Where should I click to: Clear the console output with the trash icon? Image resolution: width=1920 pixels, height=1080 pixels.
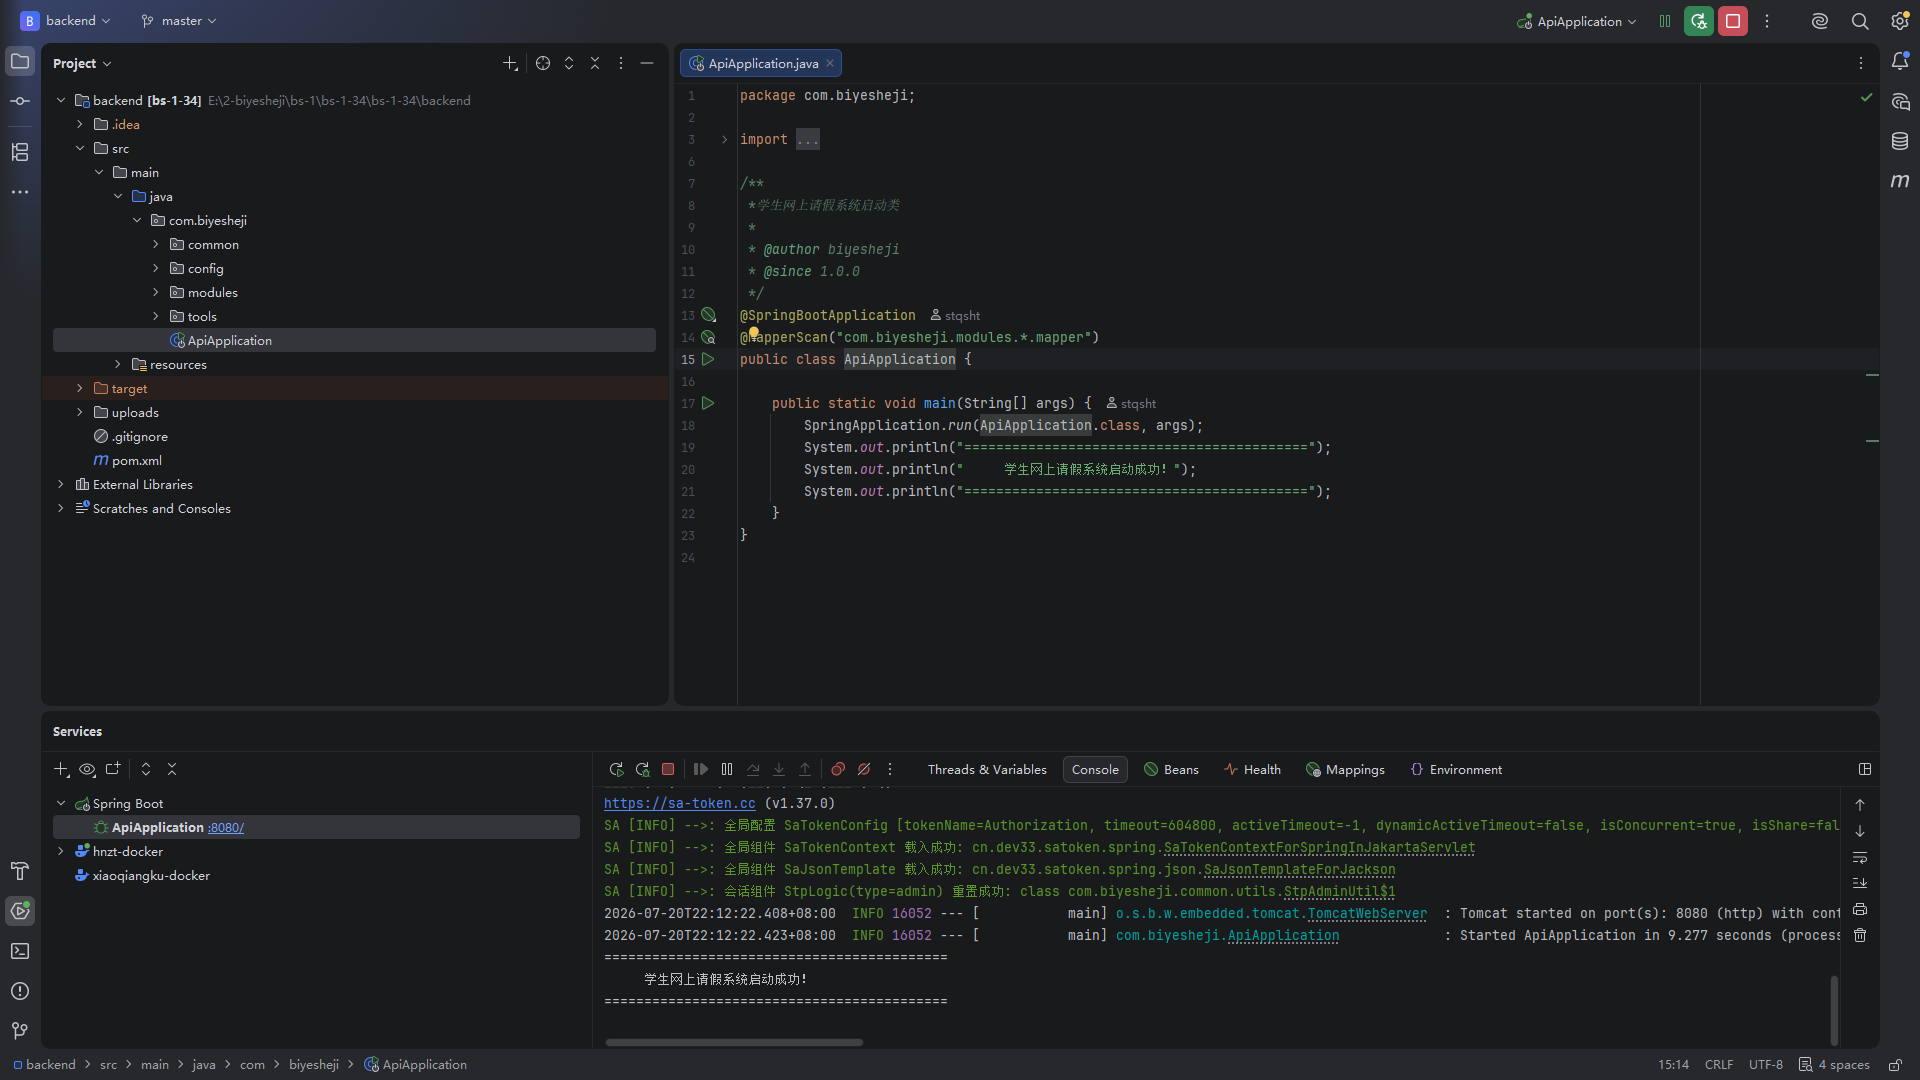1860,936
